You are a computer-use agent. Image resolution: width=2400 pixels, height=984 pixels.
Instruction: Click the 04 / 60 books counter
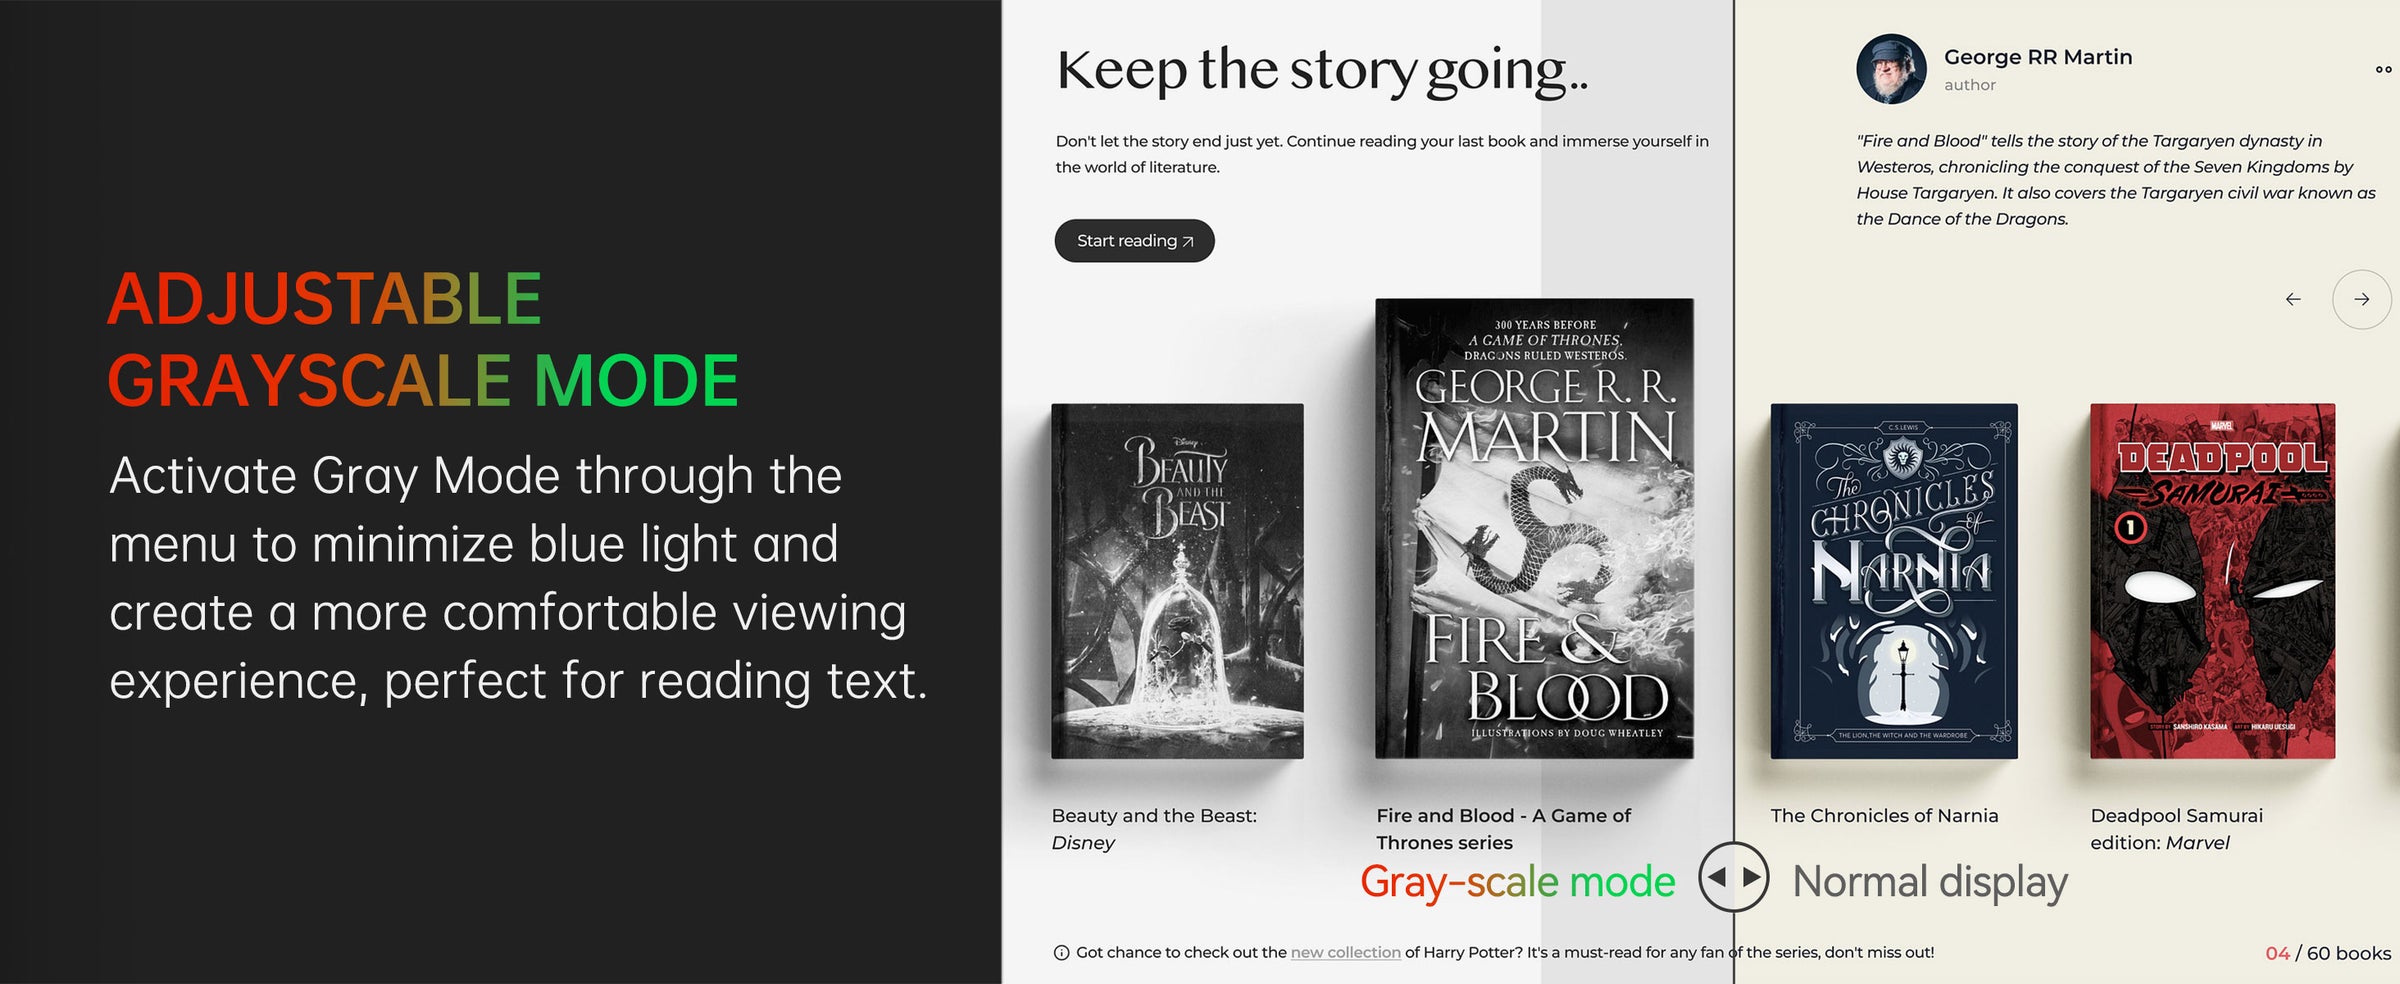[x=2328, y=953]
